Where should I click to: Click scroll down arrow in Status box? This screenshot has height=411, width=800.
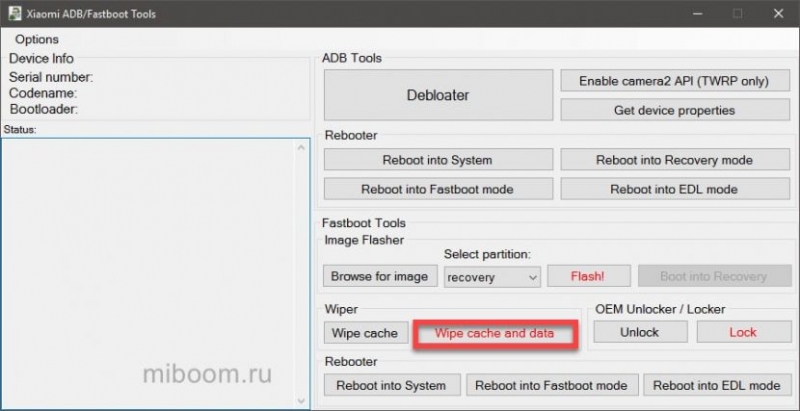pos(301,401)
